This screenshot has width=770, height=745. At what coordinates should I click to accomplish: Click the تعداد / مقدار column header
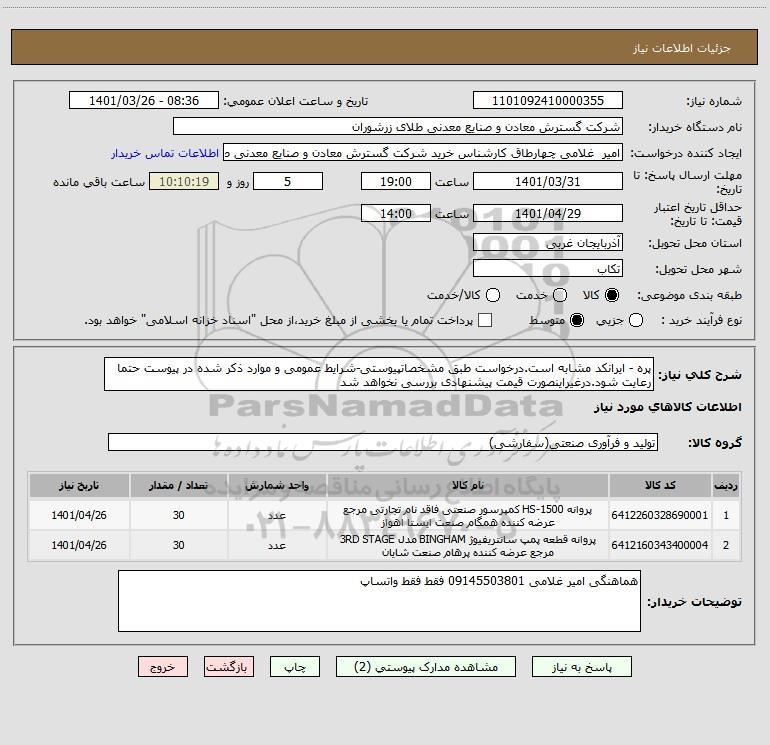[179, 486]
